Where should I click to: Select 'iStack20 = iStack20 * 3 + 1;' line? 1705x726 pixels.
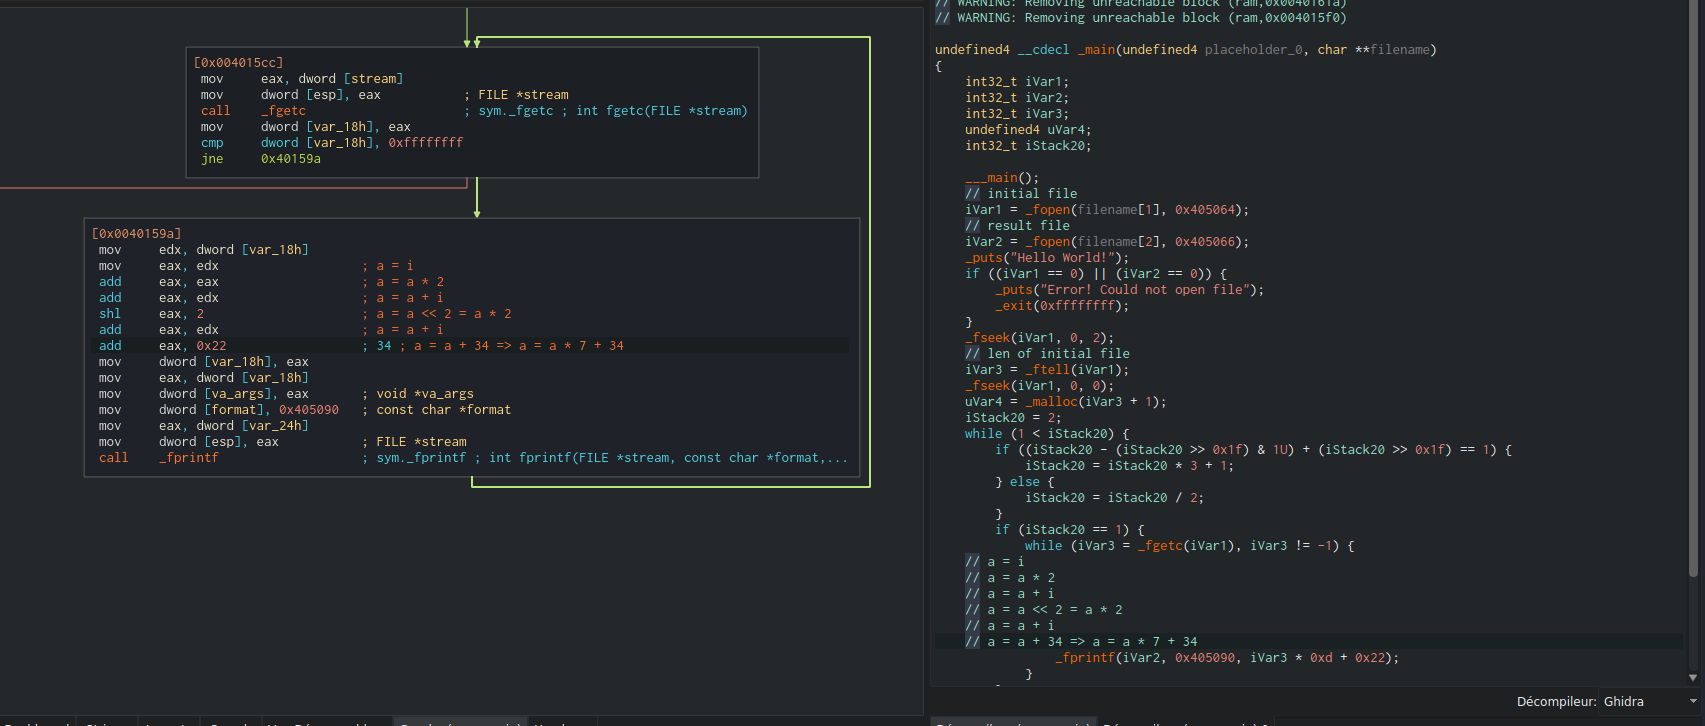pos(1130,465)
